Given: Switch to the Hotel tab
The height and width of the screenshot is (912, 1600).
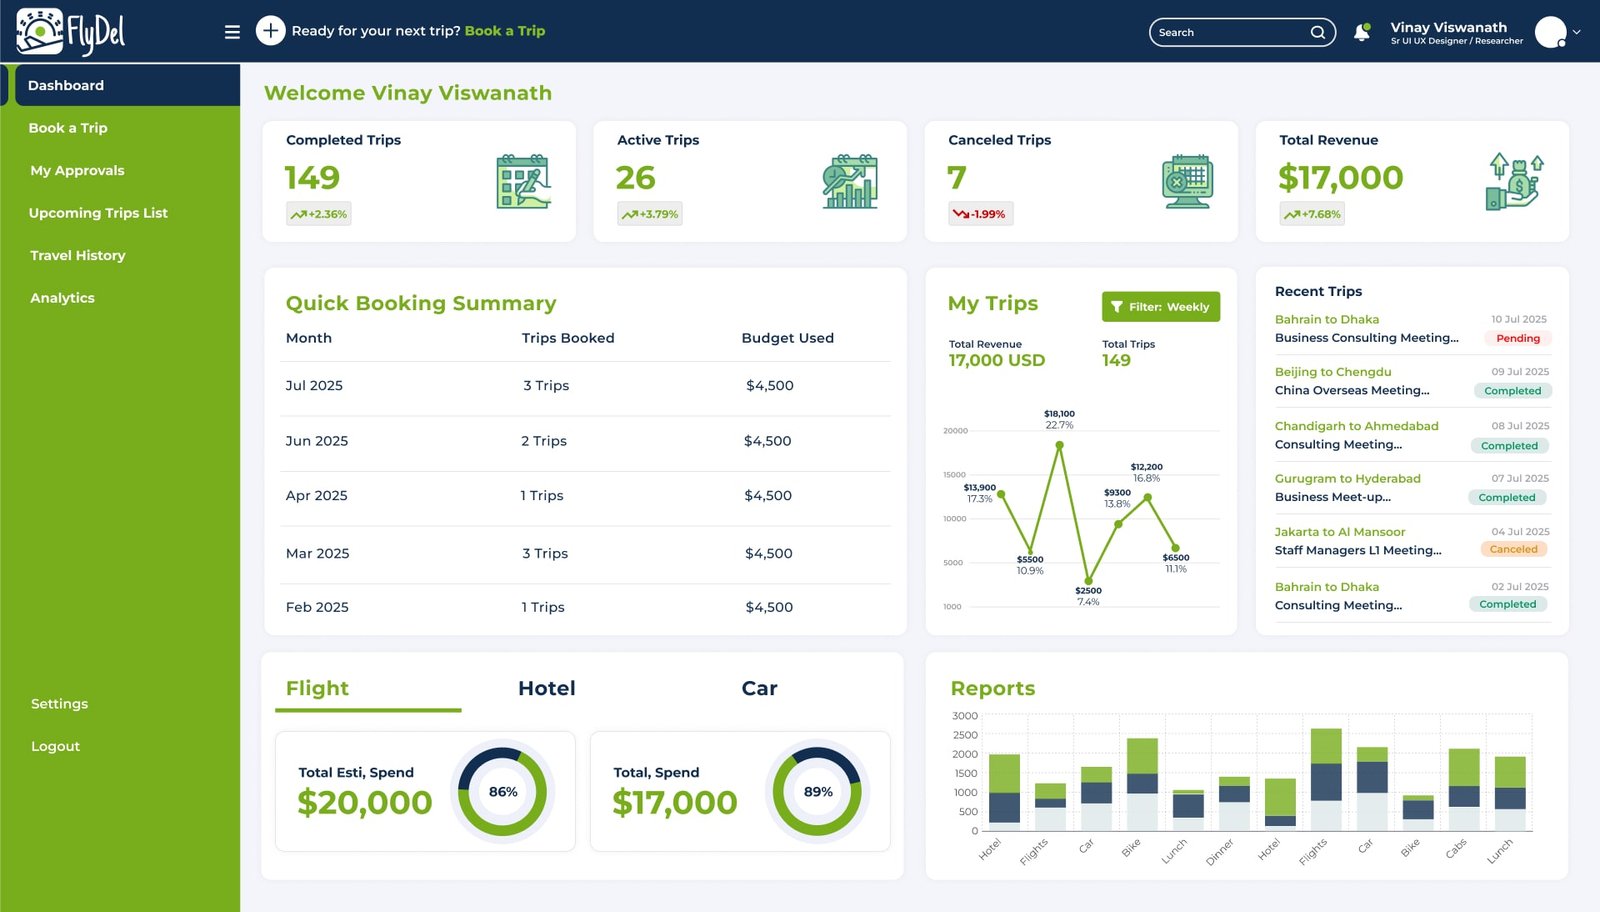Looking at the screenshot, I should (546, 688).
